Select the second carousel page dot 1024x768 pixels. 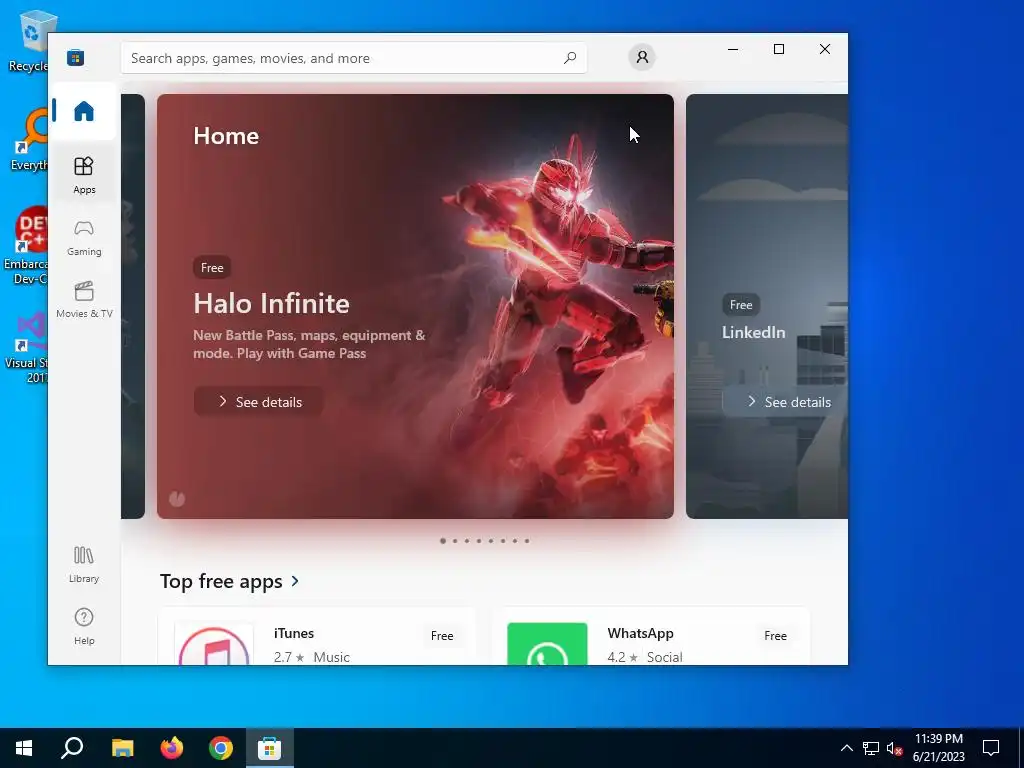tap(455, 541)
